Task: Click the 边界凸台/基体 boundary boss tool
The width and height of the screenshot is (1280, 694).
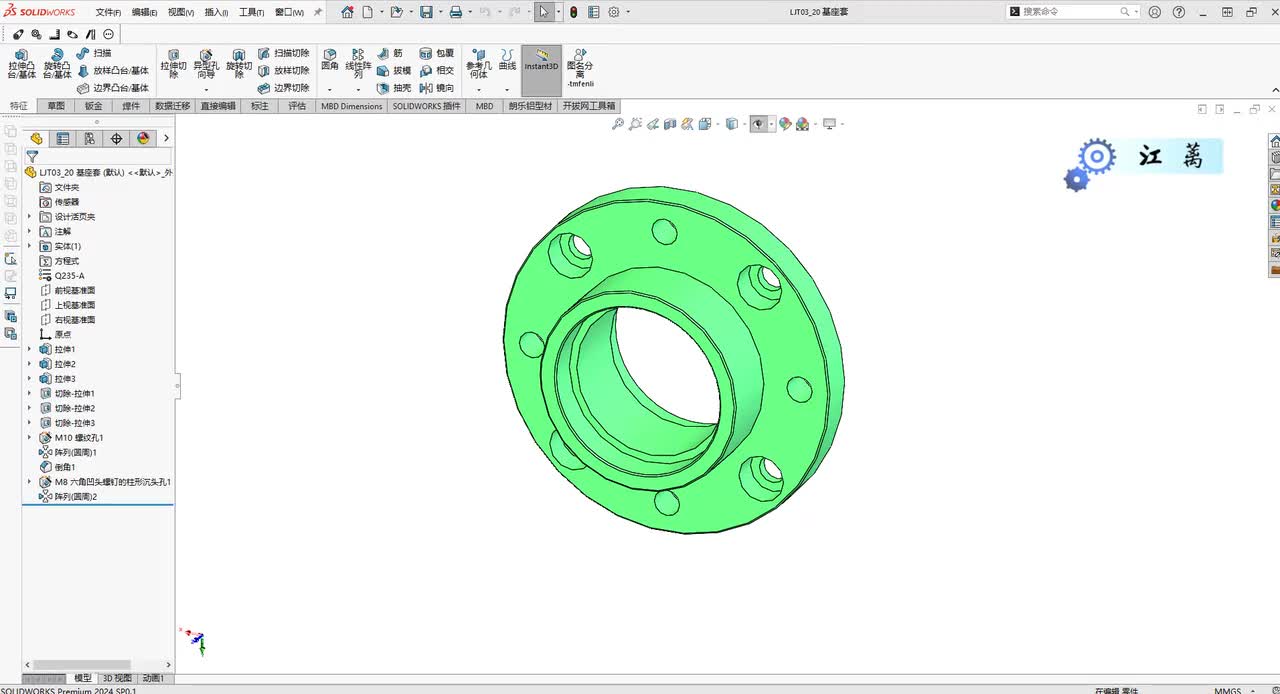Action: 112,88
